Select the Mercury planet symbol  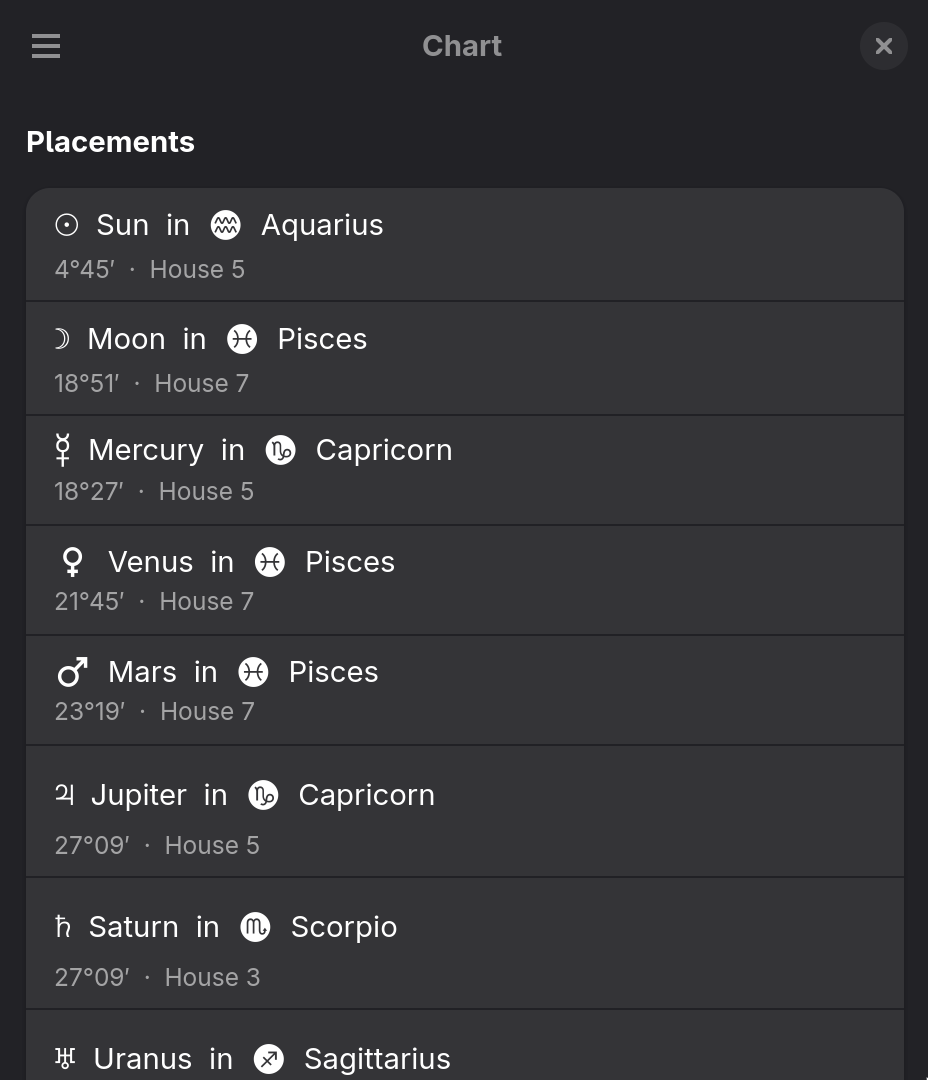pyautogui.click(x=63, y=450)
